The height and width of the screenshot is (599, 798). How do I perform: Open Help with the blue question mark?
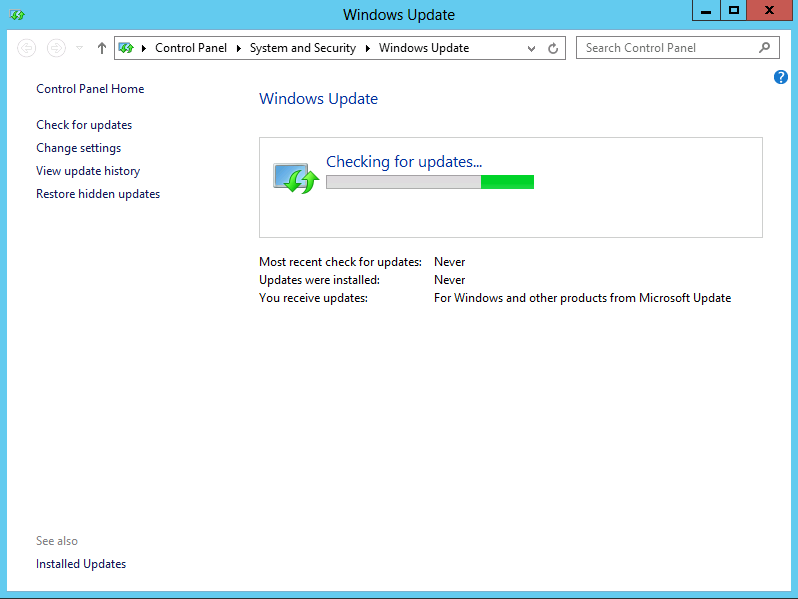pos(781,77)
